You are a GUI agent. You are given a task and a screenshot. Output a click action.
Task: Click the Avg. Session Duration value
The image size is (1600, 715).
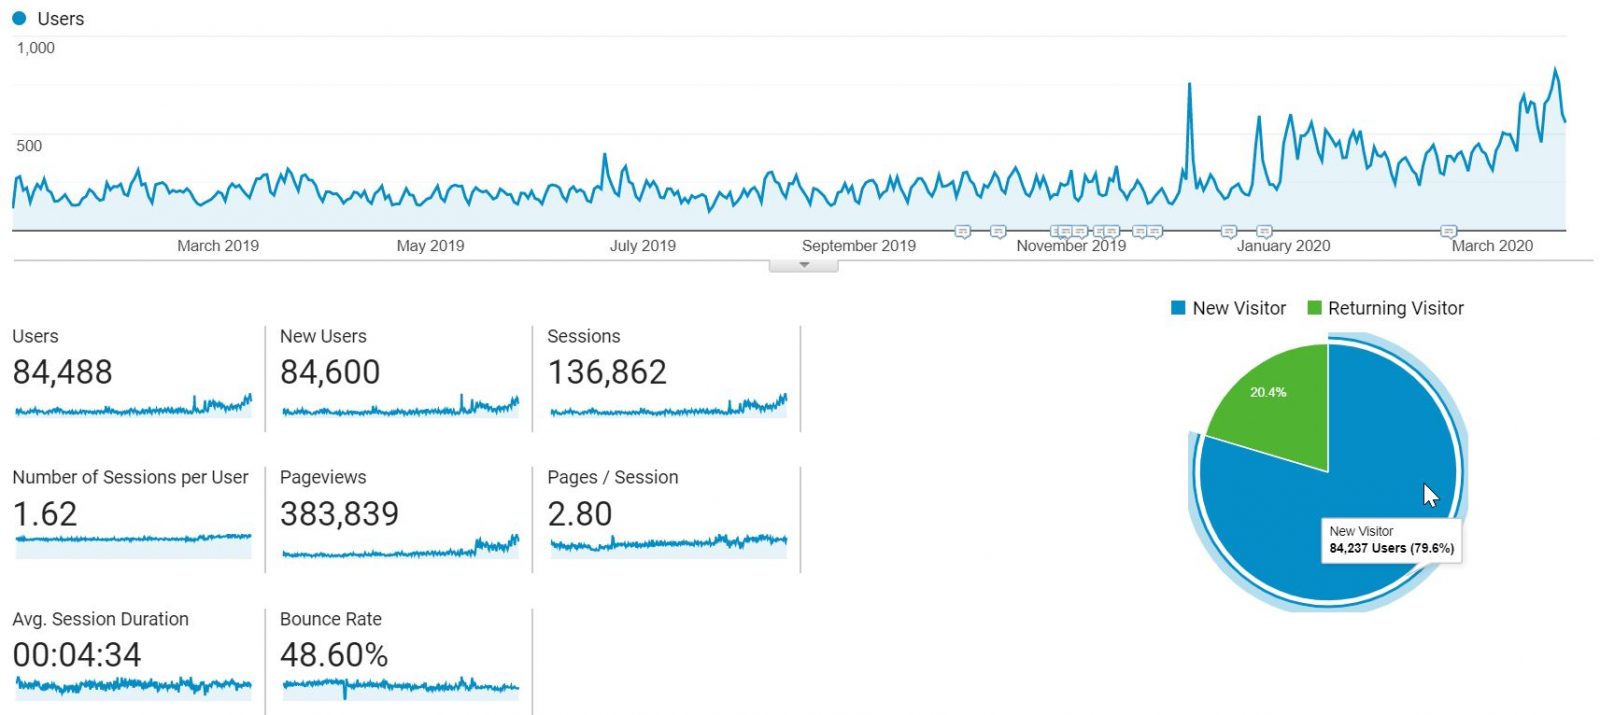77,656
